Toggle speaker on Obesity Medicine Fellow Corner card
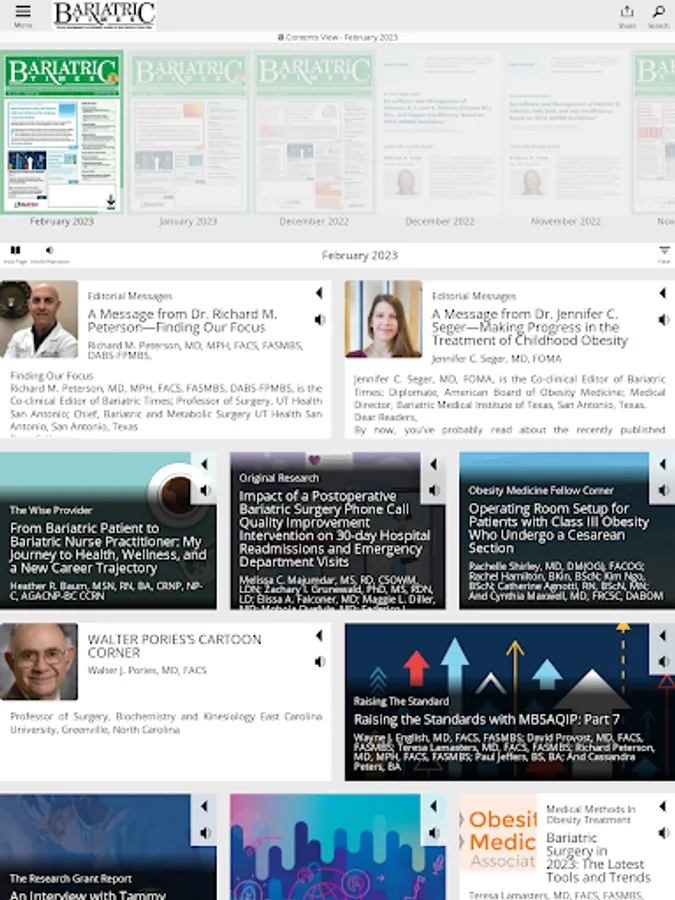The height and width of the screenshot is (900, 675). pyautogui.click(x=664, y=490)
